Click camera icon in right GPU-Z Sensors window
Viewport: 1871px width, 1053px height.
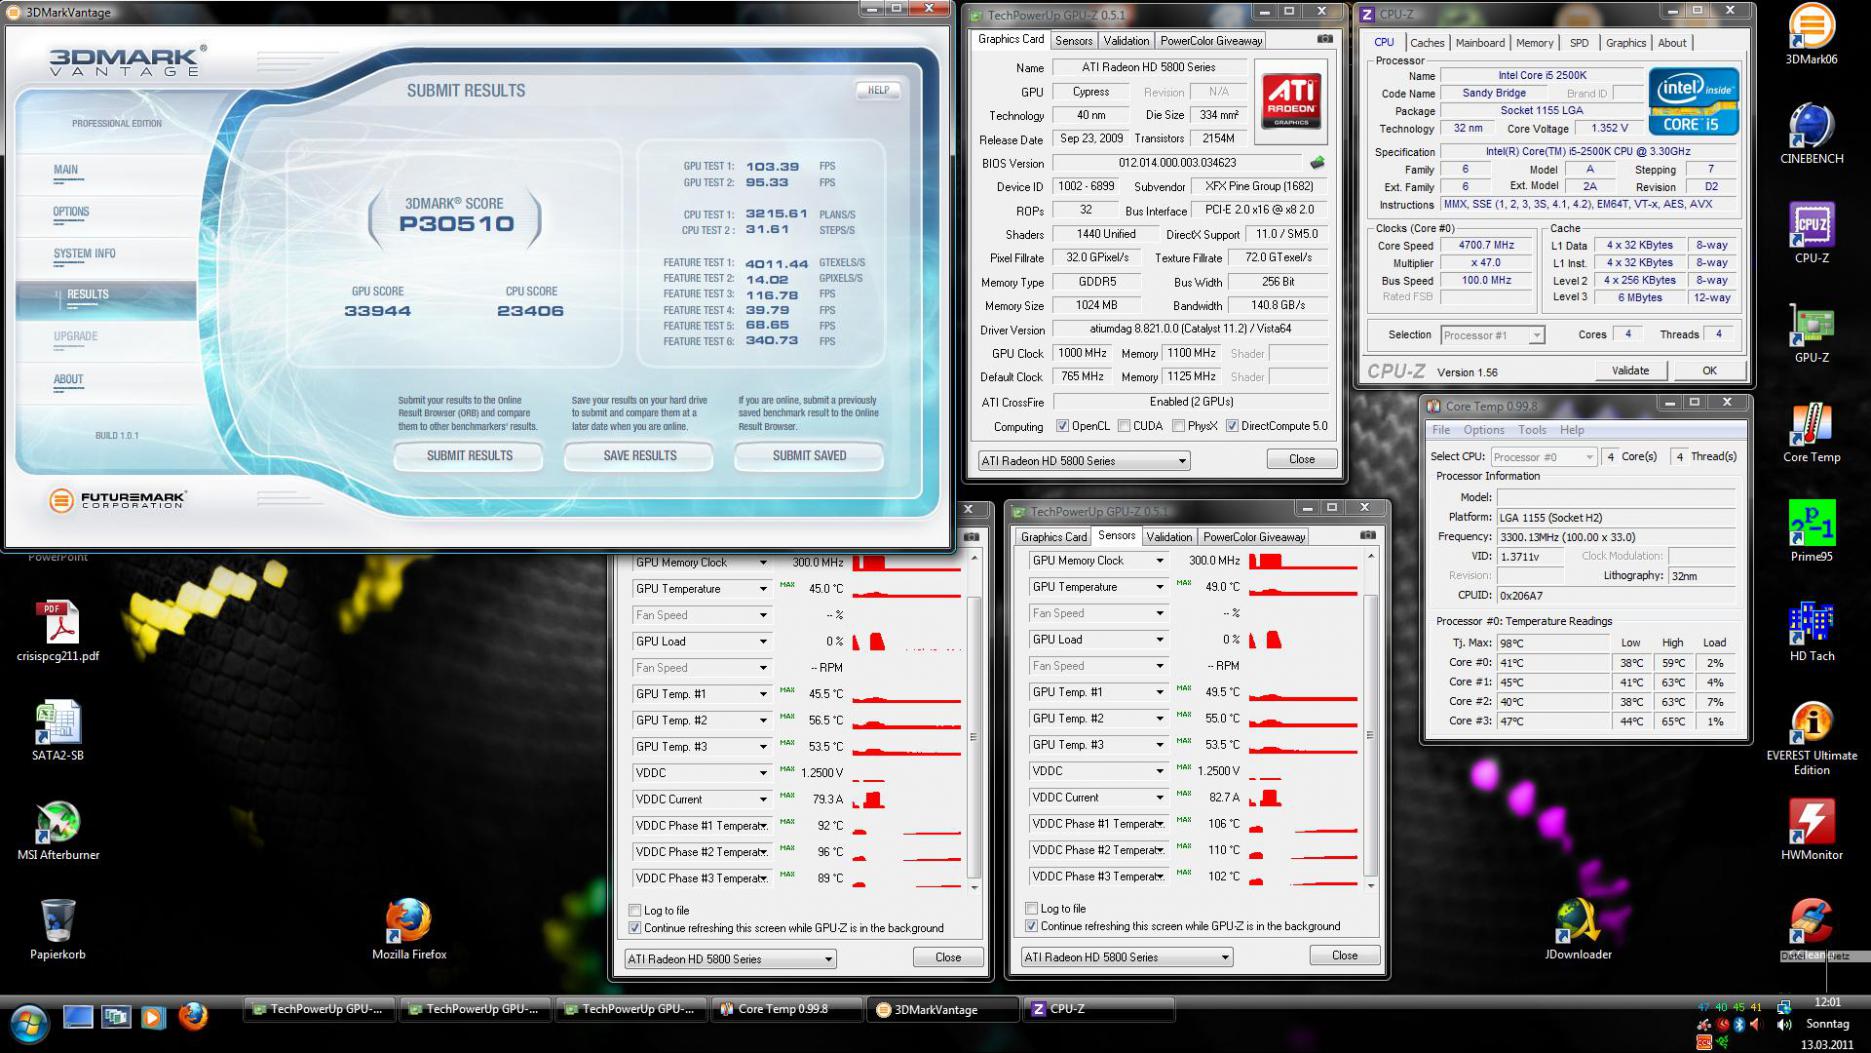point(1368,535)
